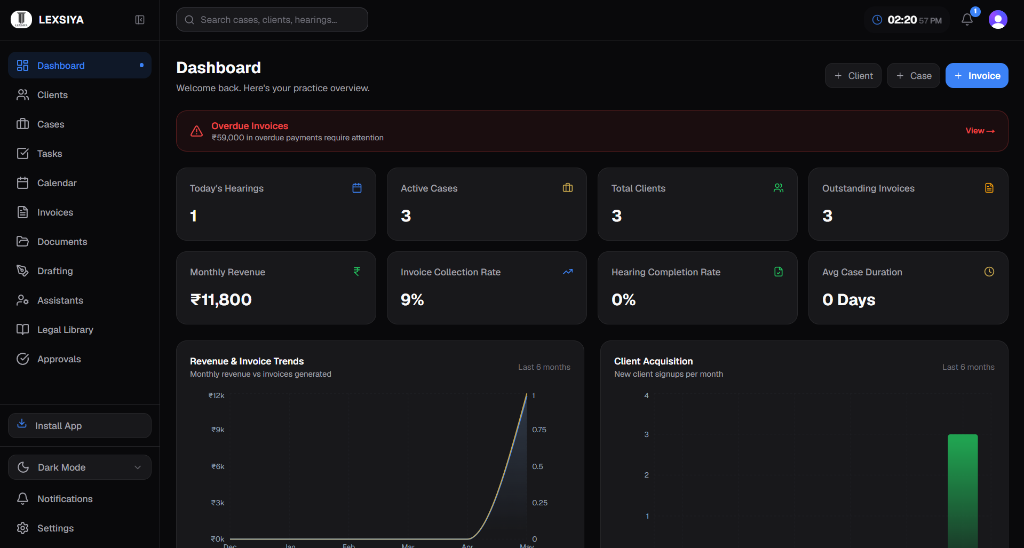Click the Dashboard page heading

(218, 68)
